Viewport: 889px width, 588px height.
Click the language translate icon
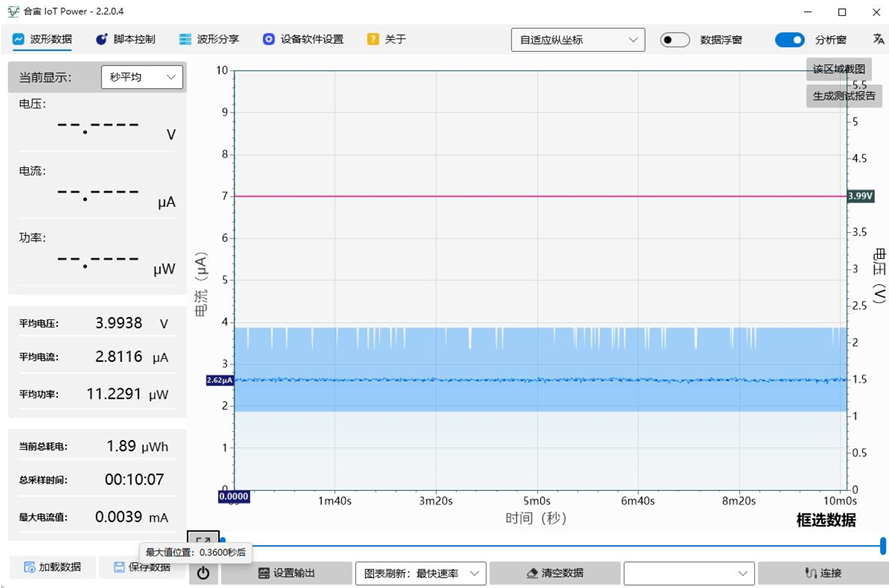click(878, 39)
